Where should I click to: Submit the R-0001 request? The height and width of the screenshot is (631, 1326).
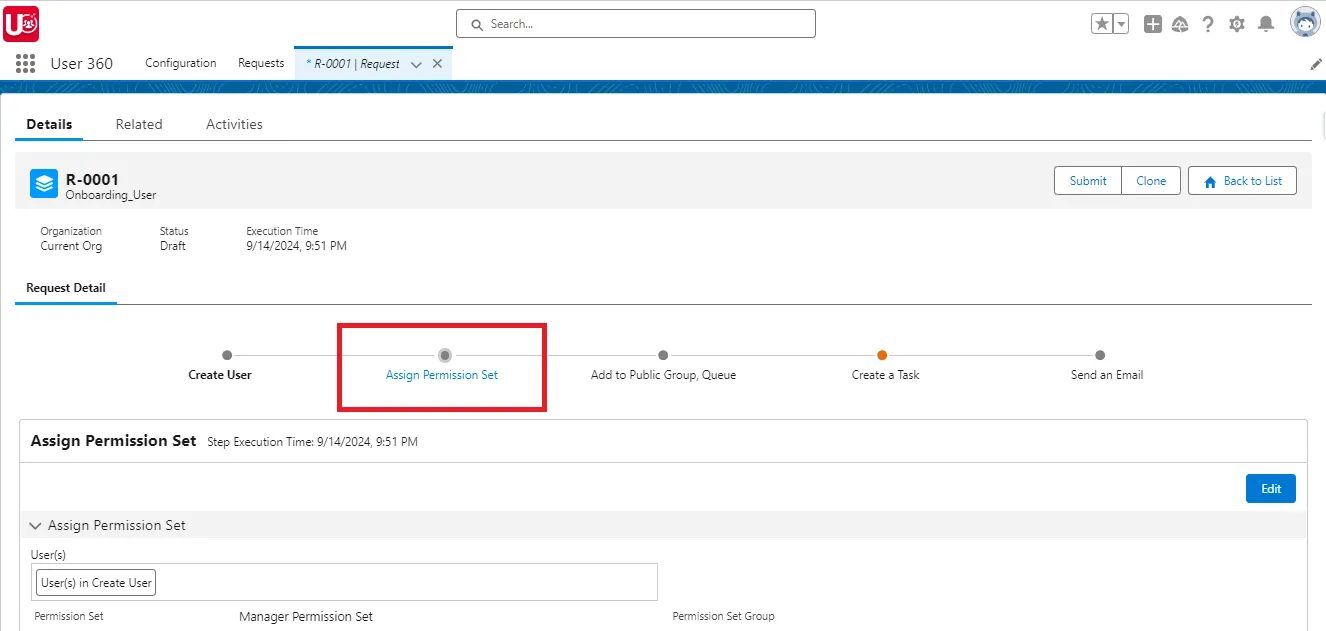pos(1087,180)
